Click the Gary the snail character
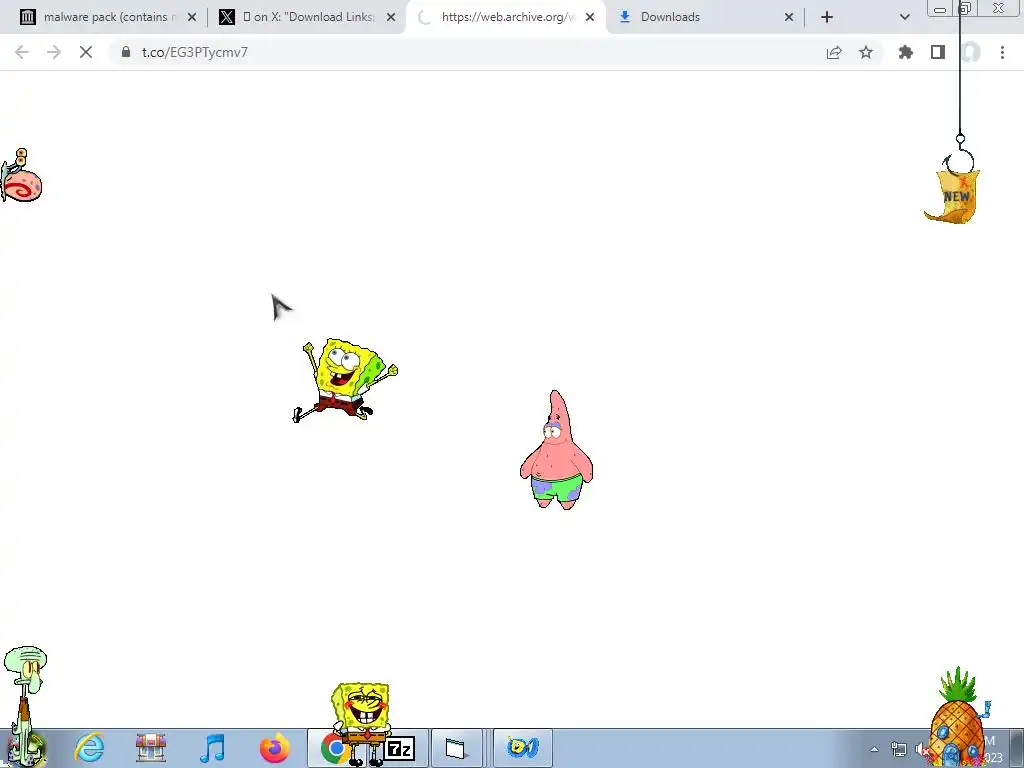1024x768 pixels. point(21,176)
